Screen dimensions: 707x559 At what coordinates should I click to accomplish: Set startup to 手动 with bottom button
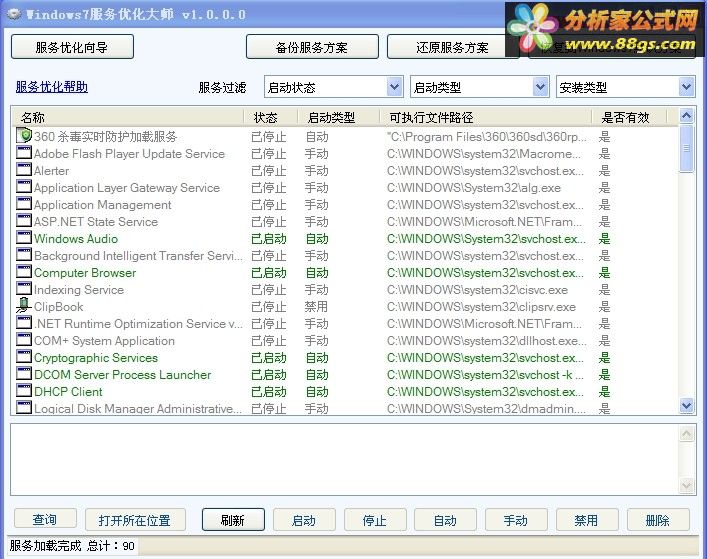point(516,520)
